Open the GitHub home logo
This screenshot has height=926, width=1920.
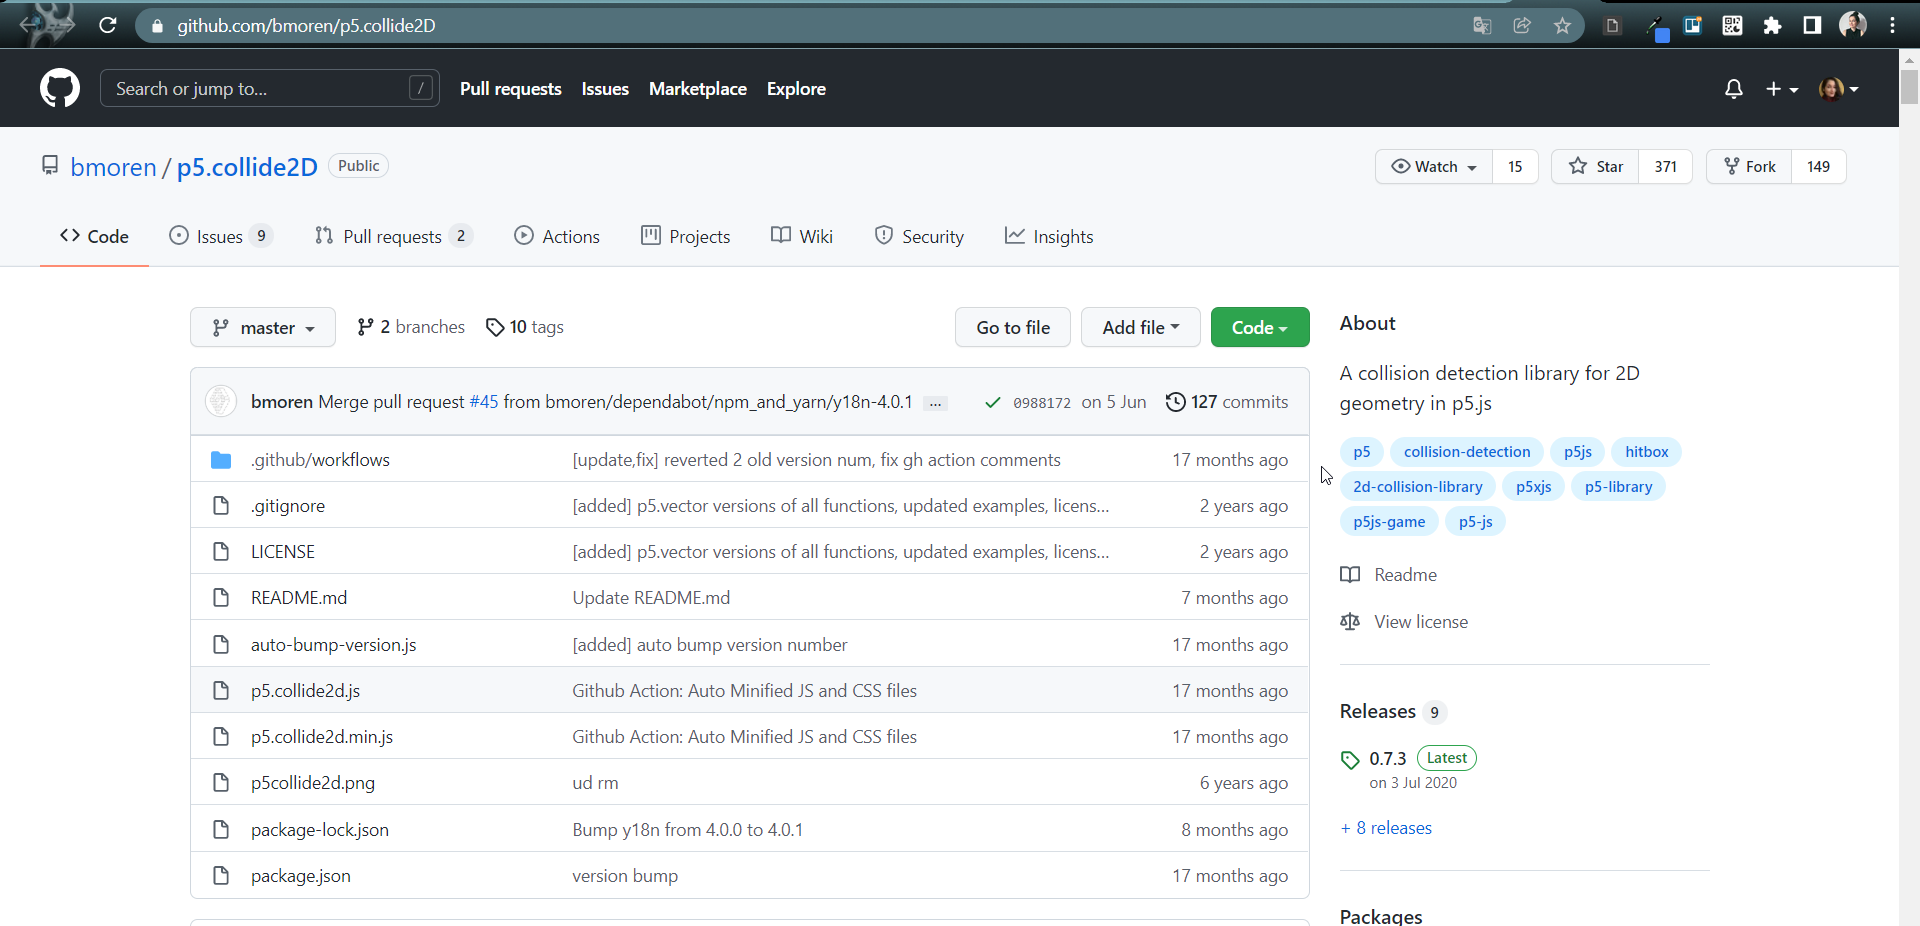pyautogui.click(x=60, y=89)
